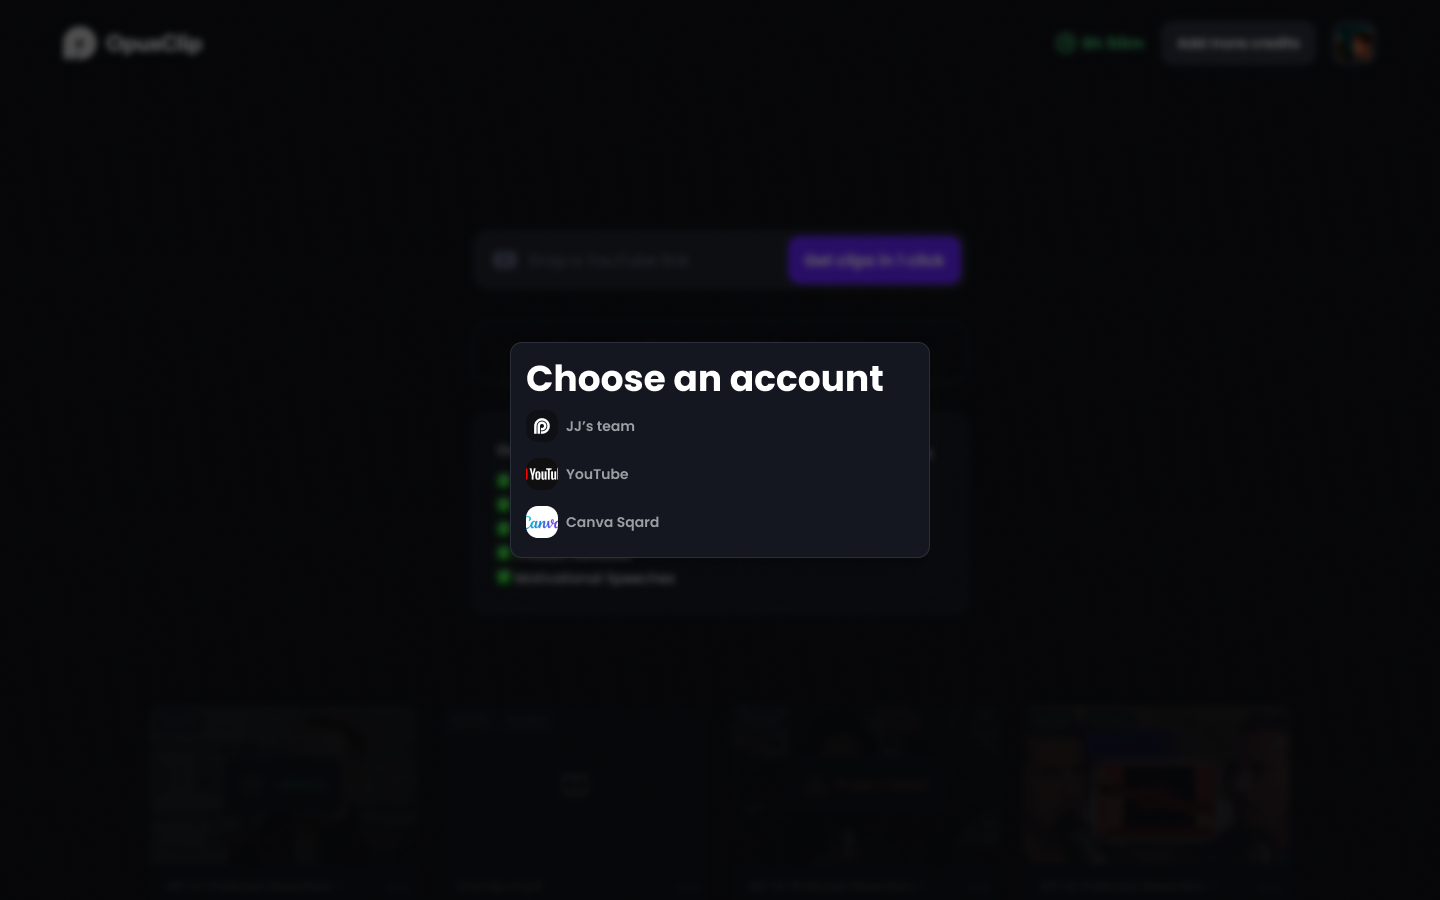Open the colorful fourth project thumbnail

pos(1157,785)
